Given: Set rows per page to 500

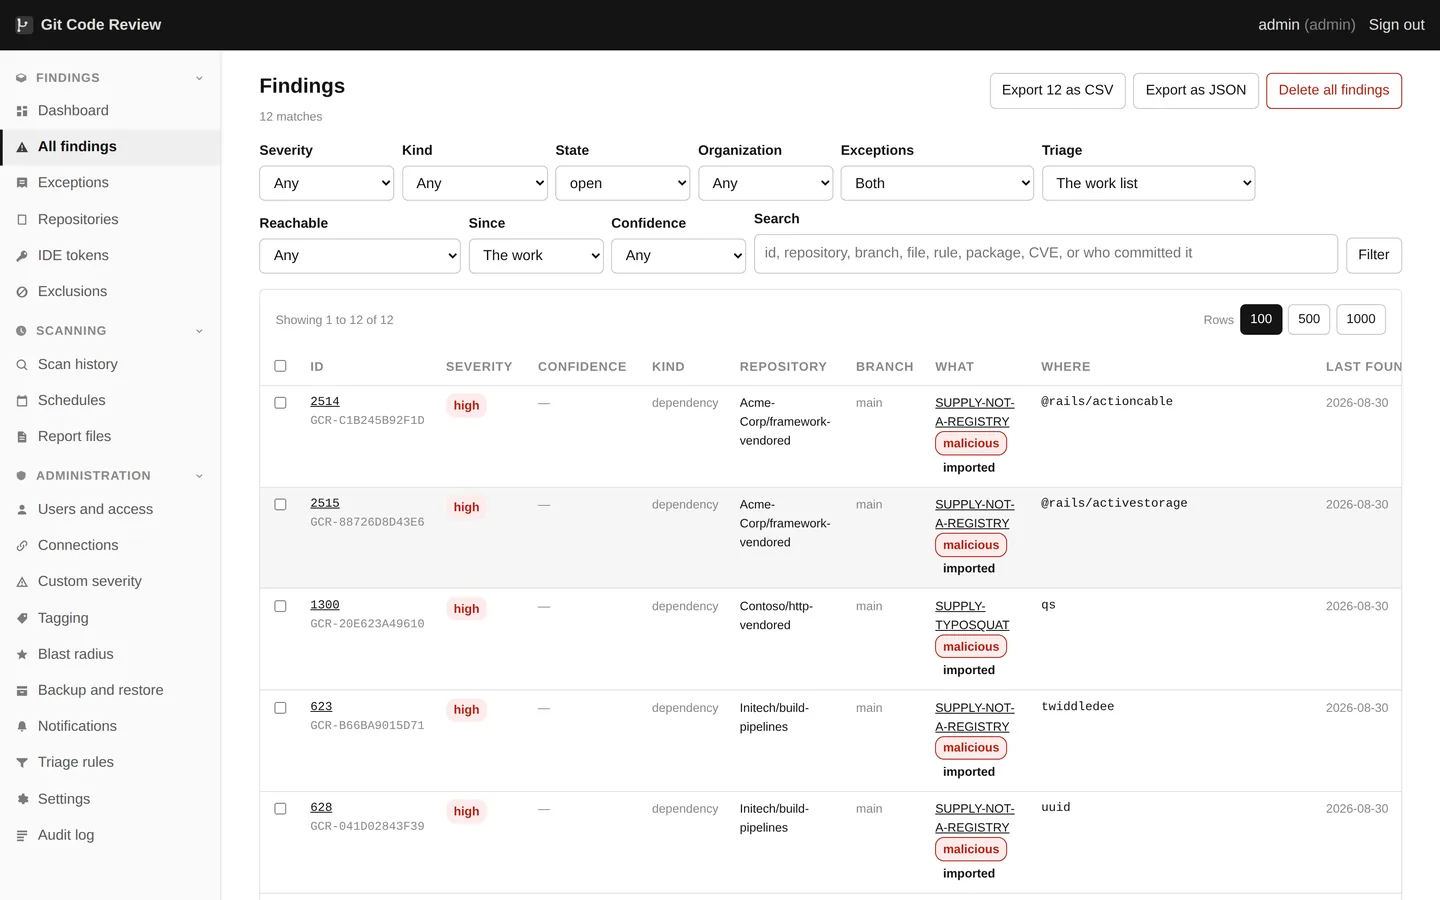Looking at the screenshot, I should tap(1309, 319).
